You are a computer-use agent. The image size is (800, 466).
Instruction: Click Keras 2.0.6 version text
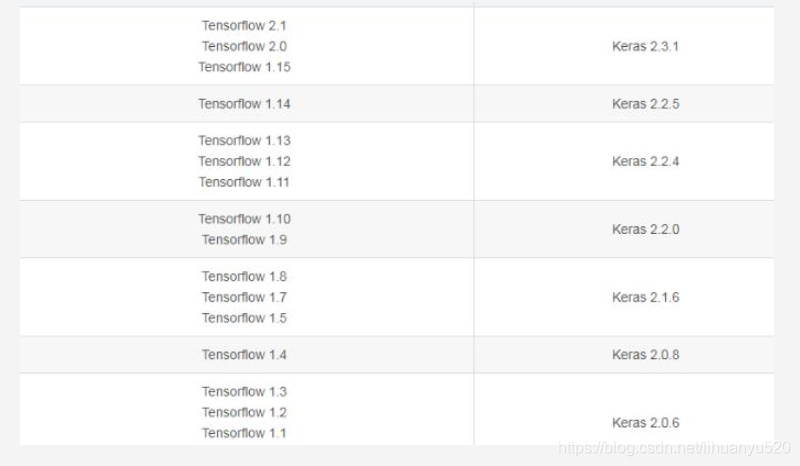(645, 423)
